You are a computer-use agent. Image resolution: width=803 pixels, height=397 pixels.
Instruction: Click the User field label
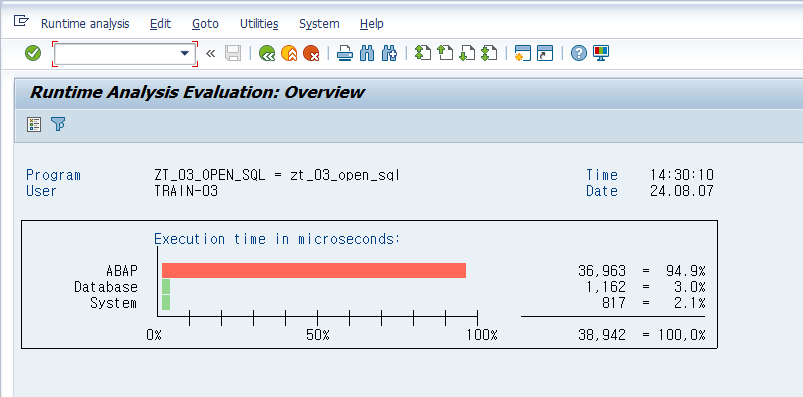[41, 191]
